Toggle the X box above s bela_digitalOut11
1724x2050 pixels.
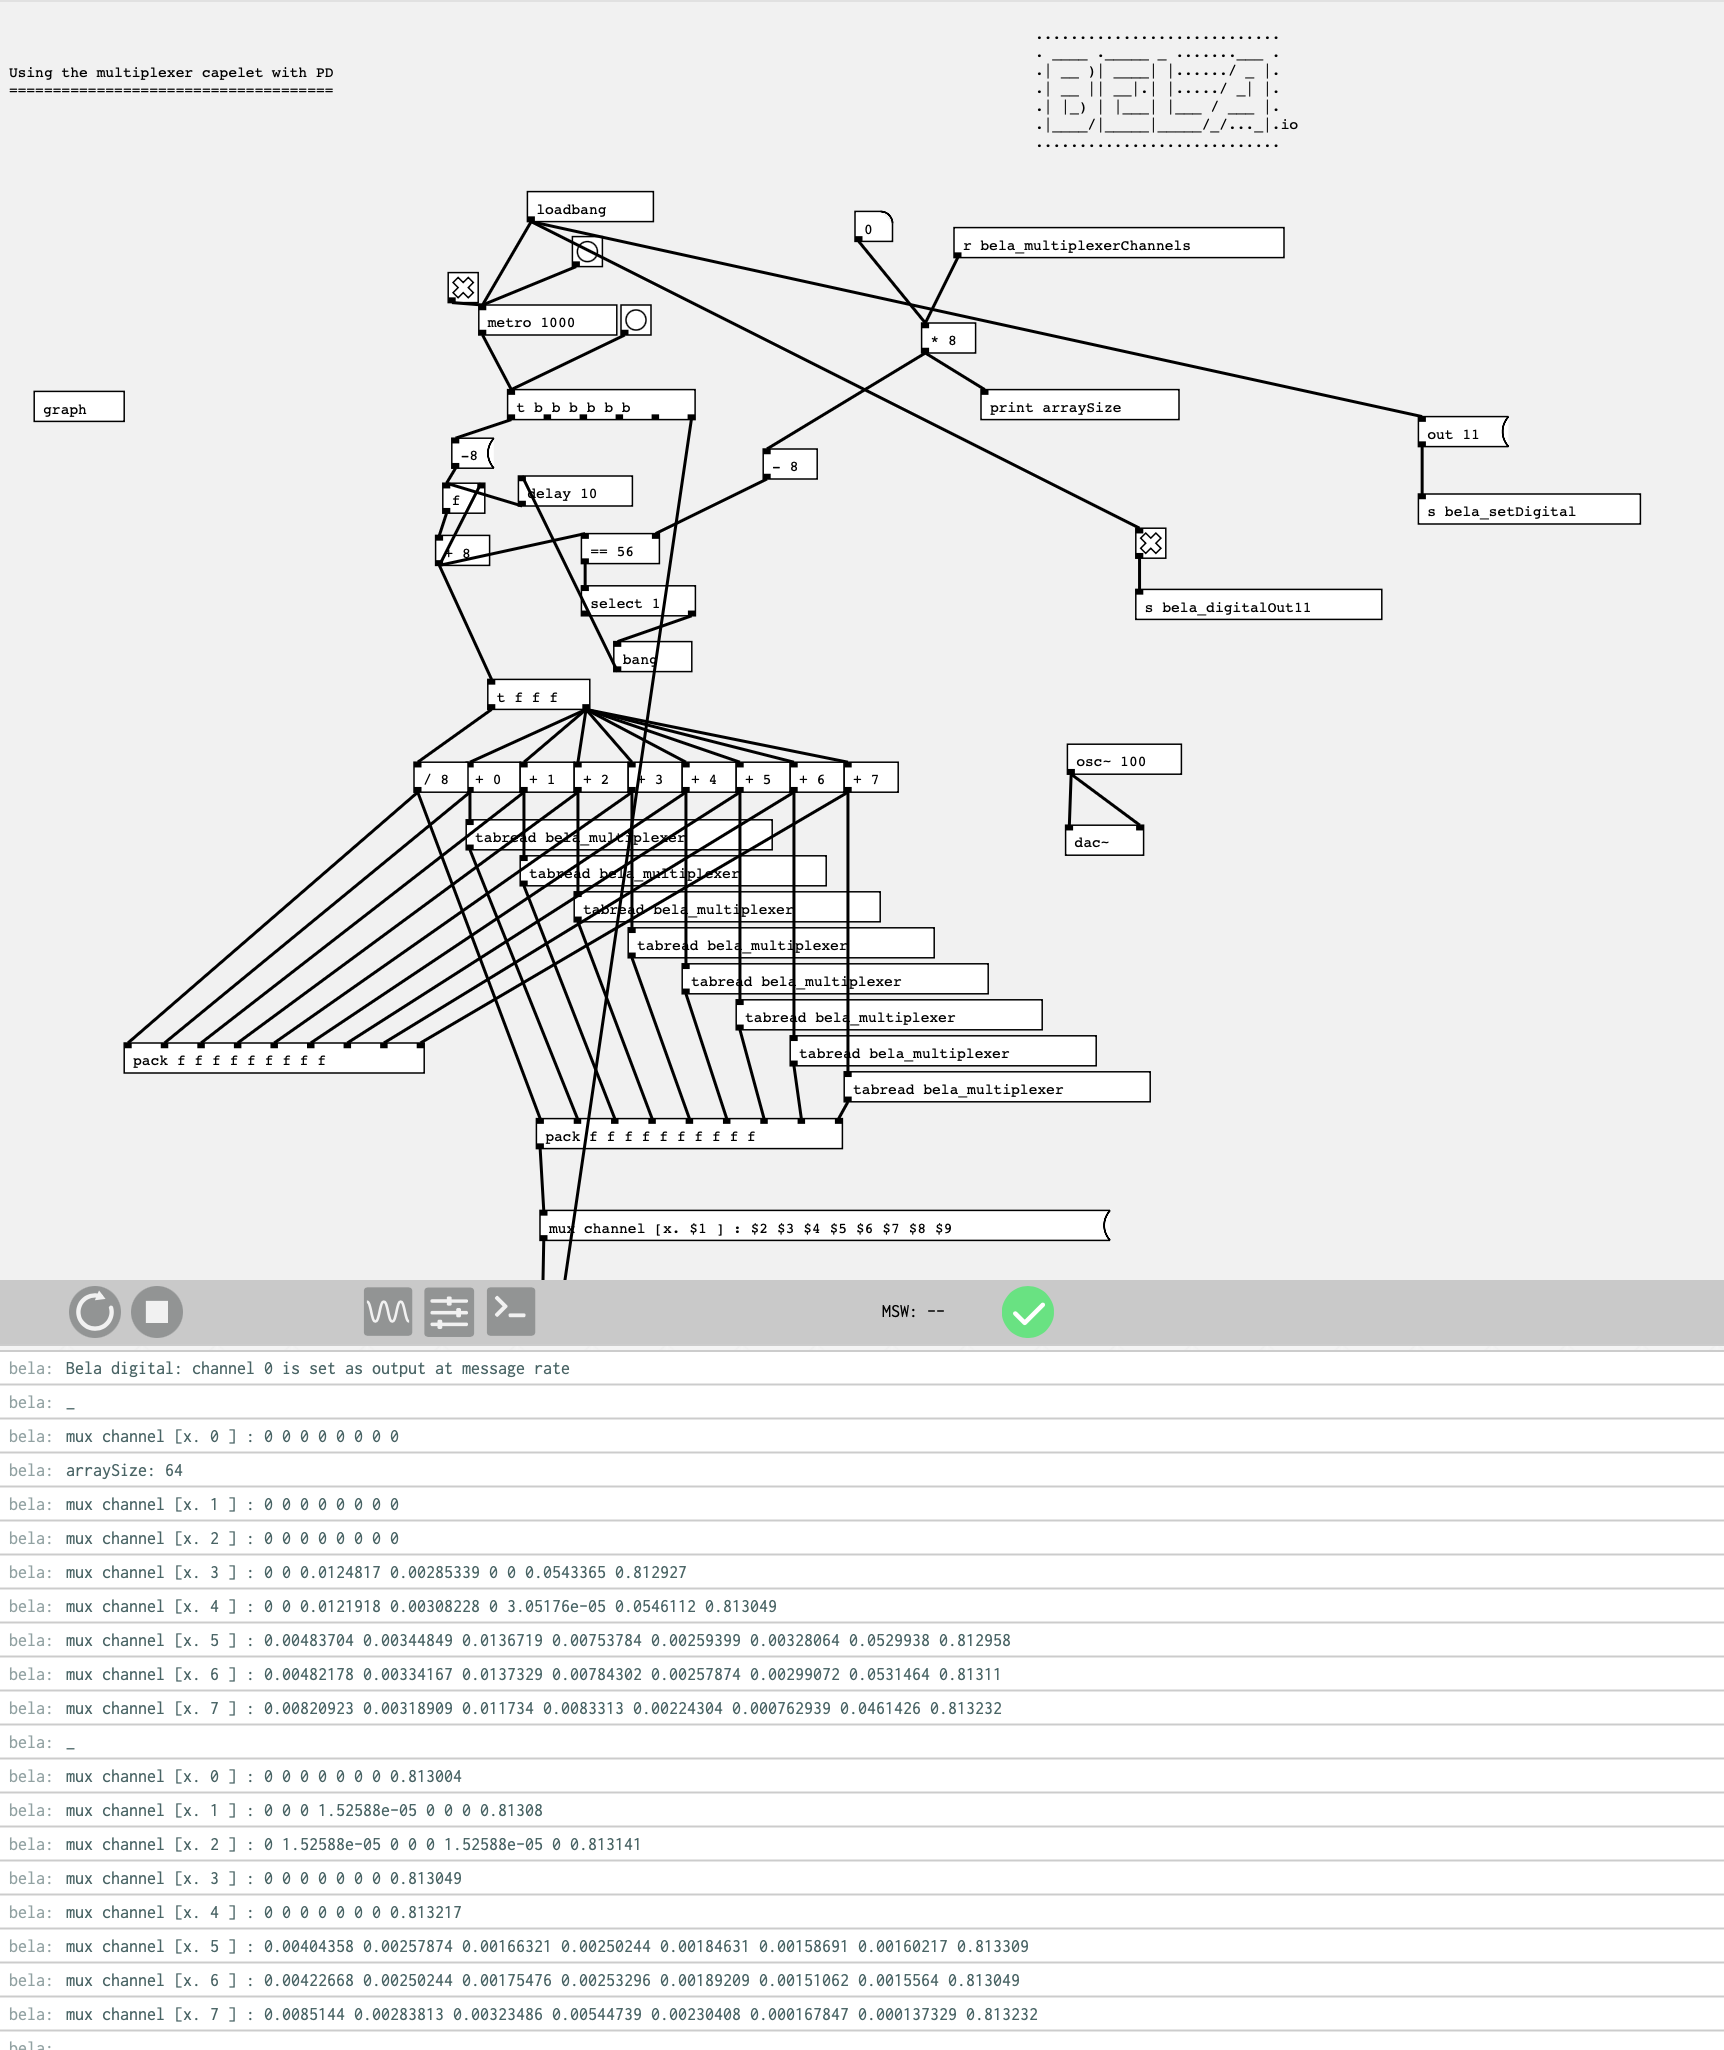pos(1150,543)
